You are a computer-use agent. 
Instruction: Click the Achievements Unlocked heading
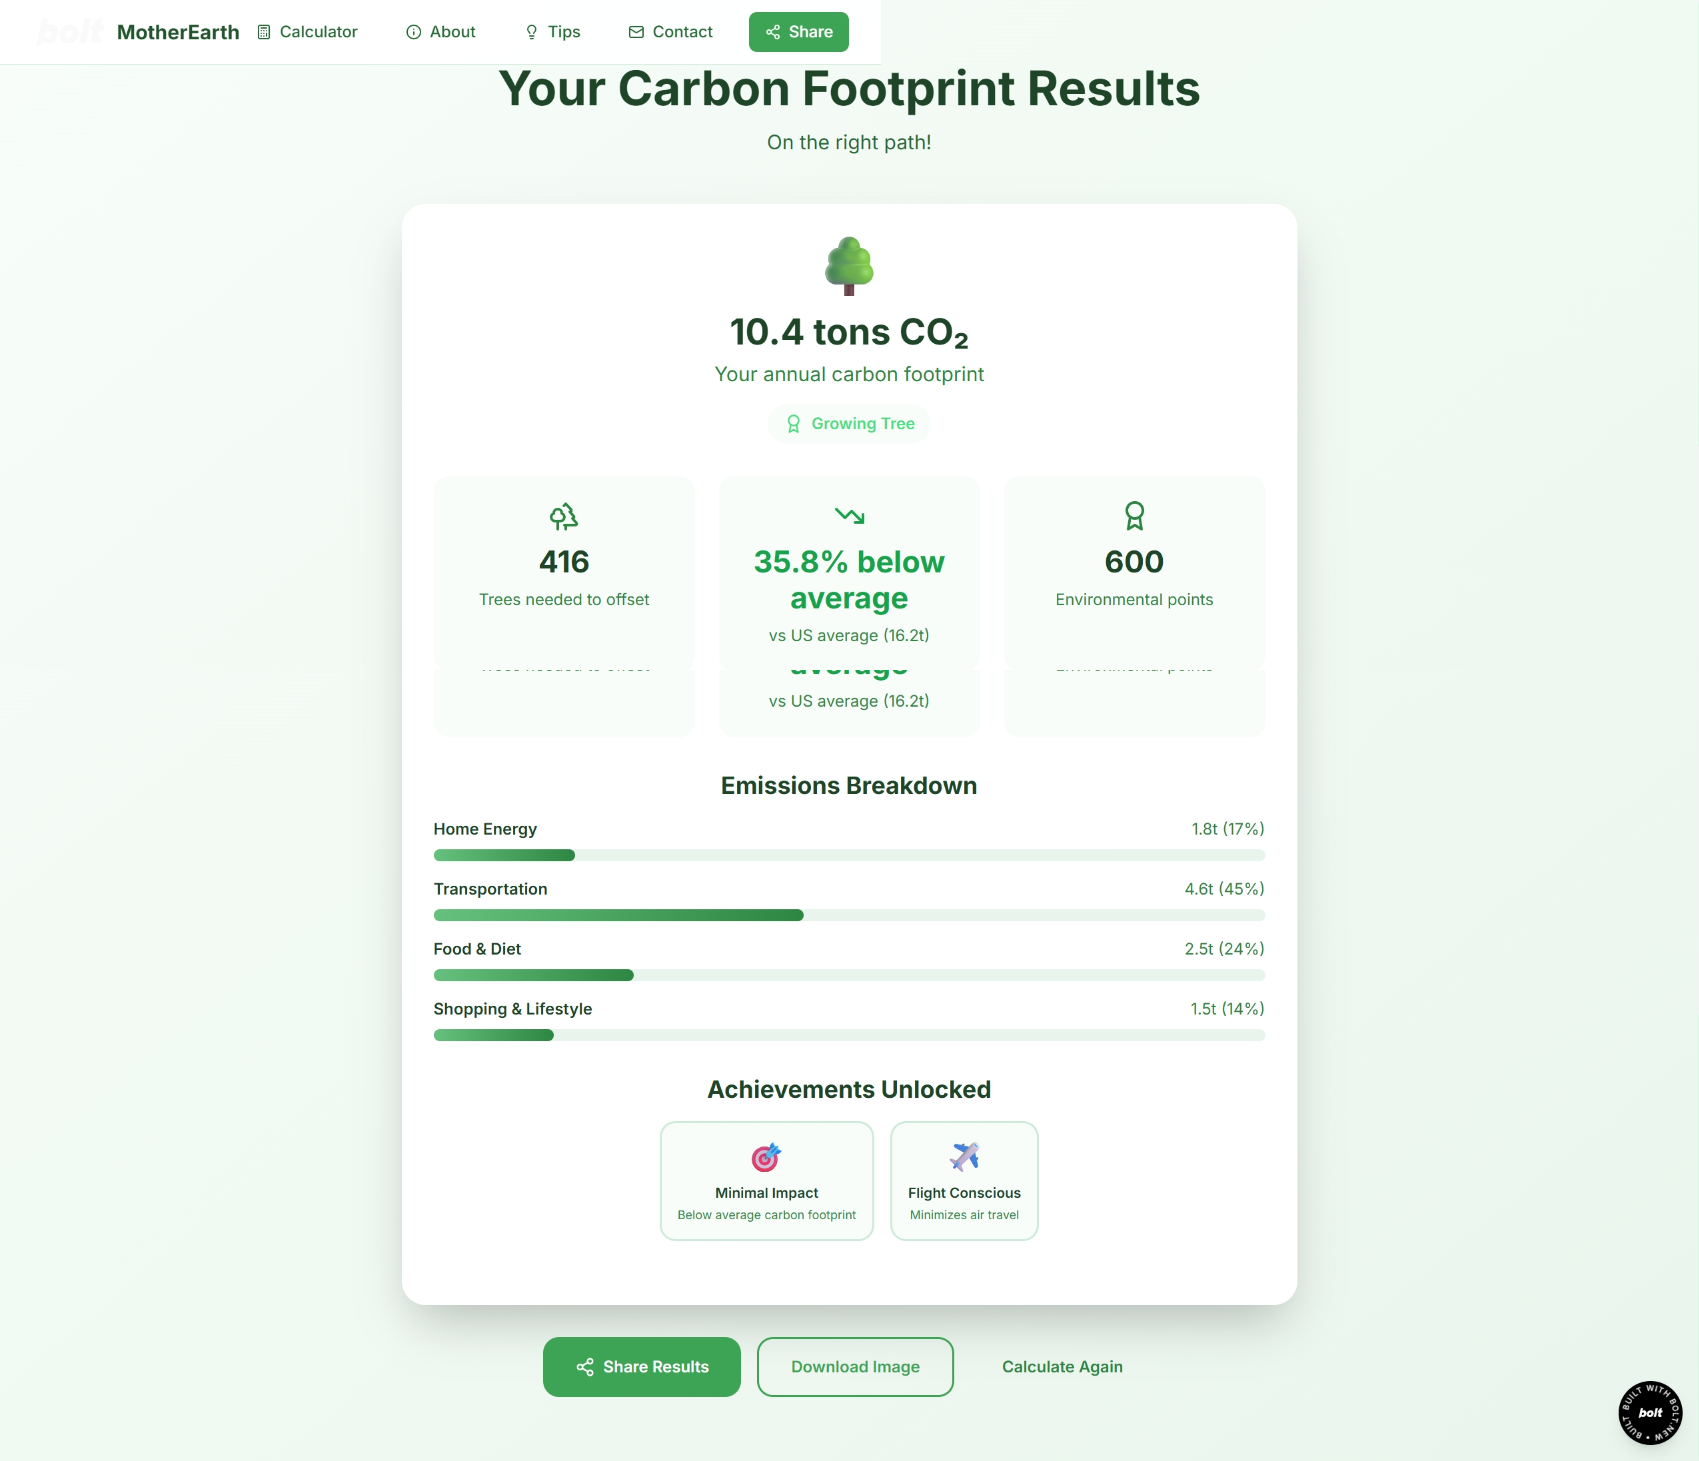849,1090
